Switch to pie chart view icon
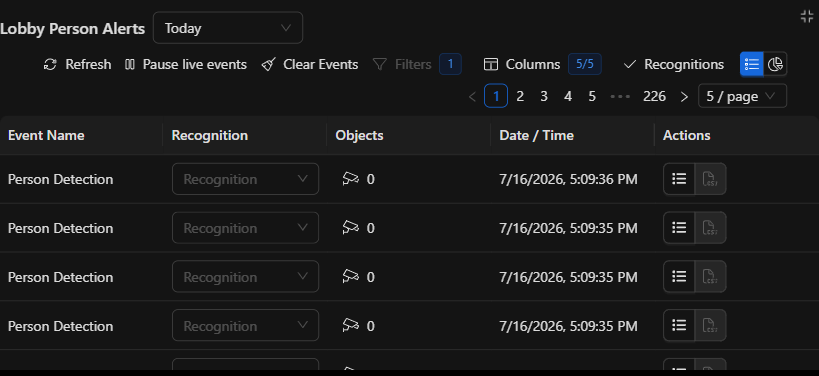Viewport: 819px width, 376px height. [775, 64]
